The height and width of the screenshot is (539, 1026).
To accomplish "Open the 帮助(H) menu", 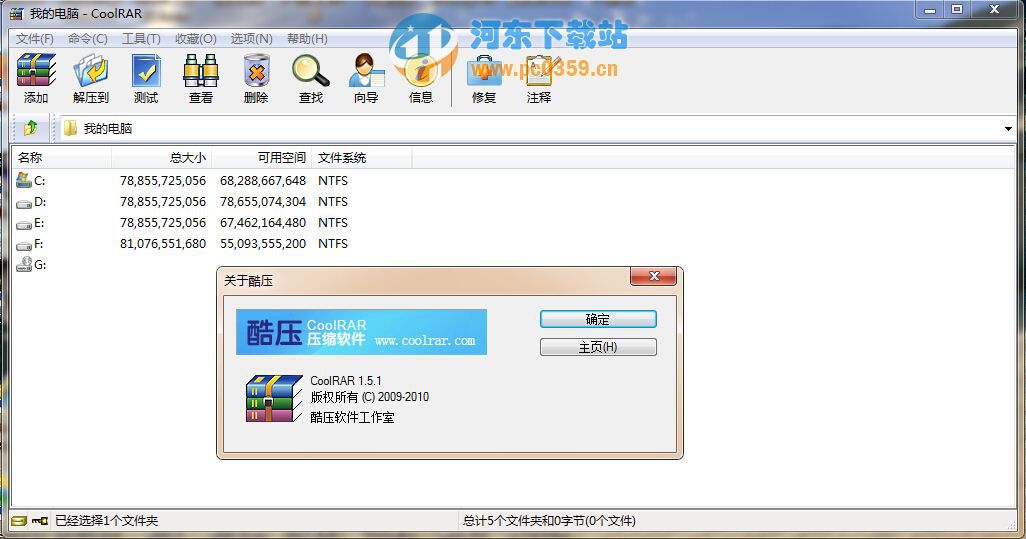I will tap(307, 39).
